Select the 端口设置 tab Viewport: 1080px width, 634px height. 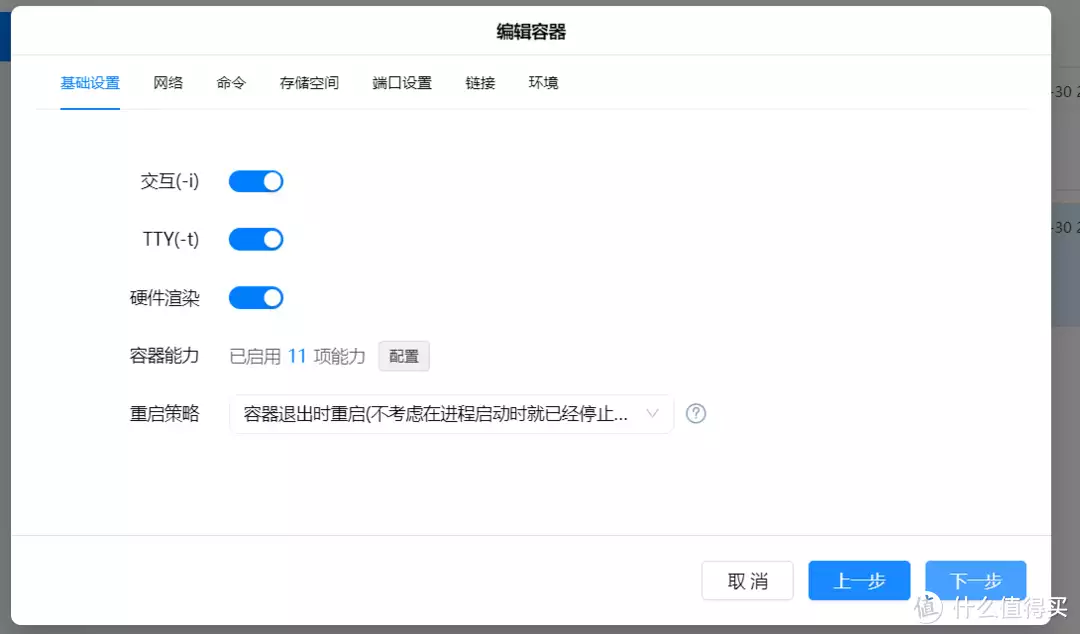402,83
